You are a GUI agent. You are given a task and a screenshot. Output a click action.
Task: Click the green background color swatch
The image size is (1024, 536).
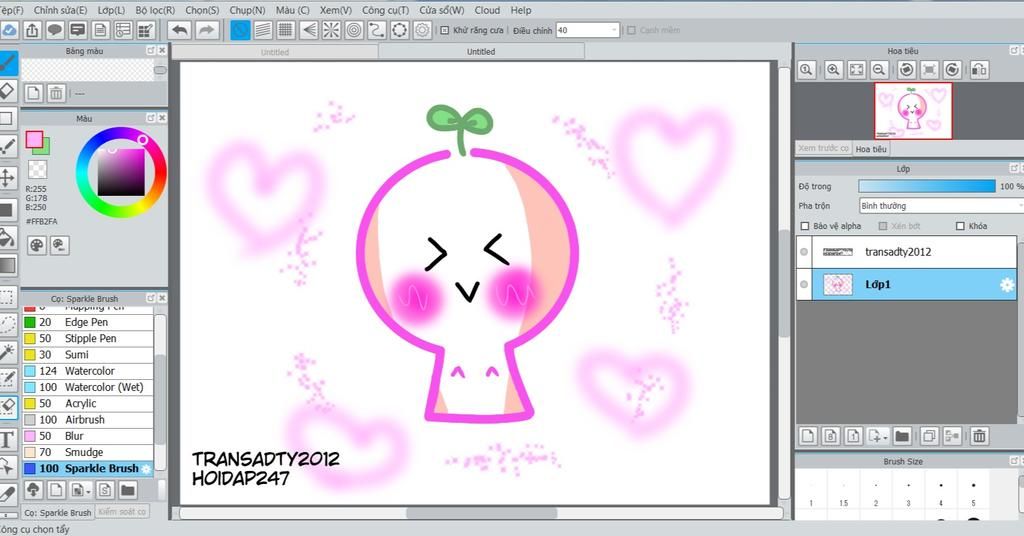tap(44, 149)
